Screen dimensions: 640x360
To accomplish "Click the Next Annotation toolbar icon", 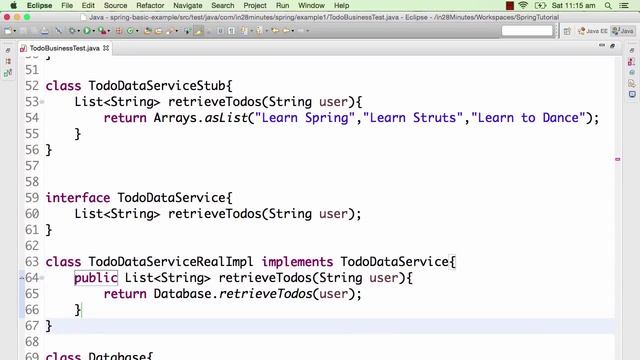I will coord(244,31).
